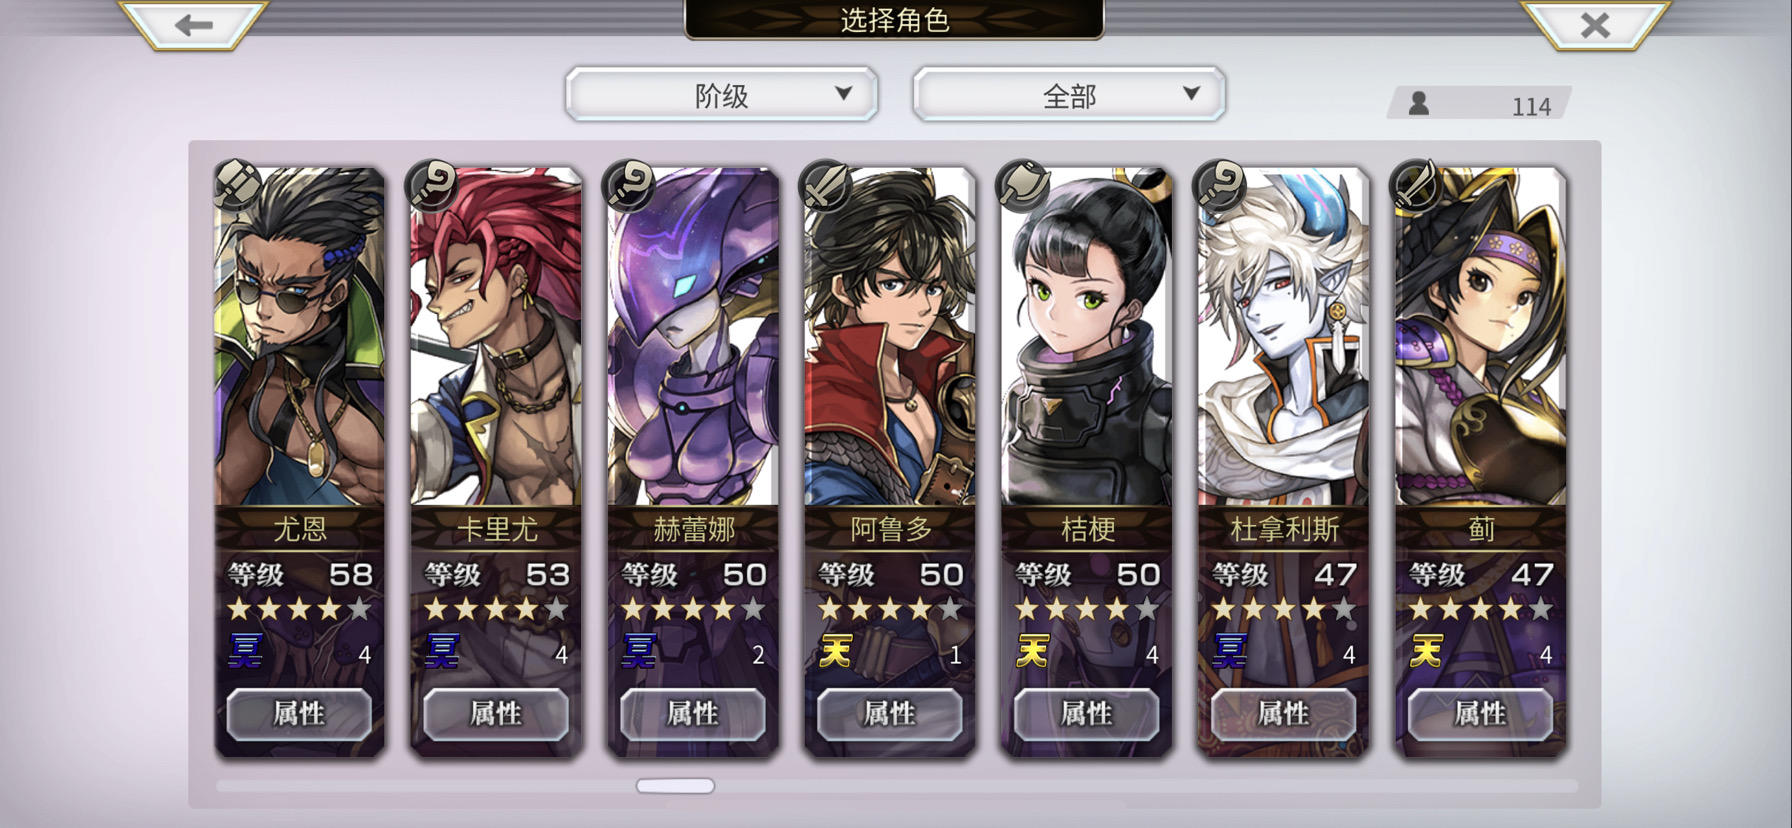Click the staff weapon icon on 卡里尤's card

click(432, 185)
